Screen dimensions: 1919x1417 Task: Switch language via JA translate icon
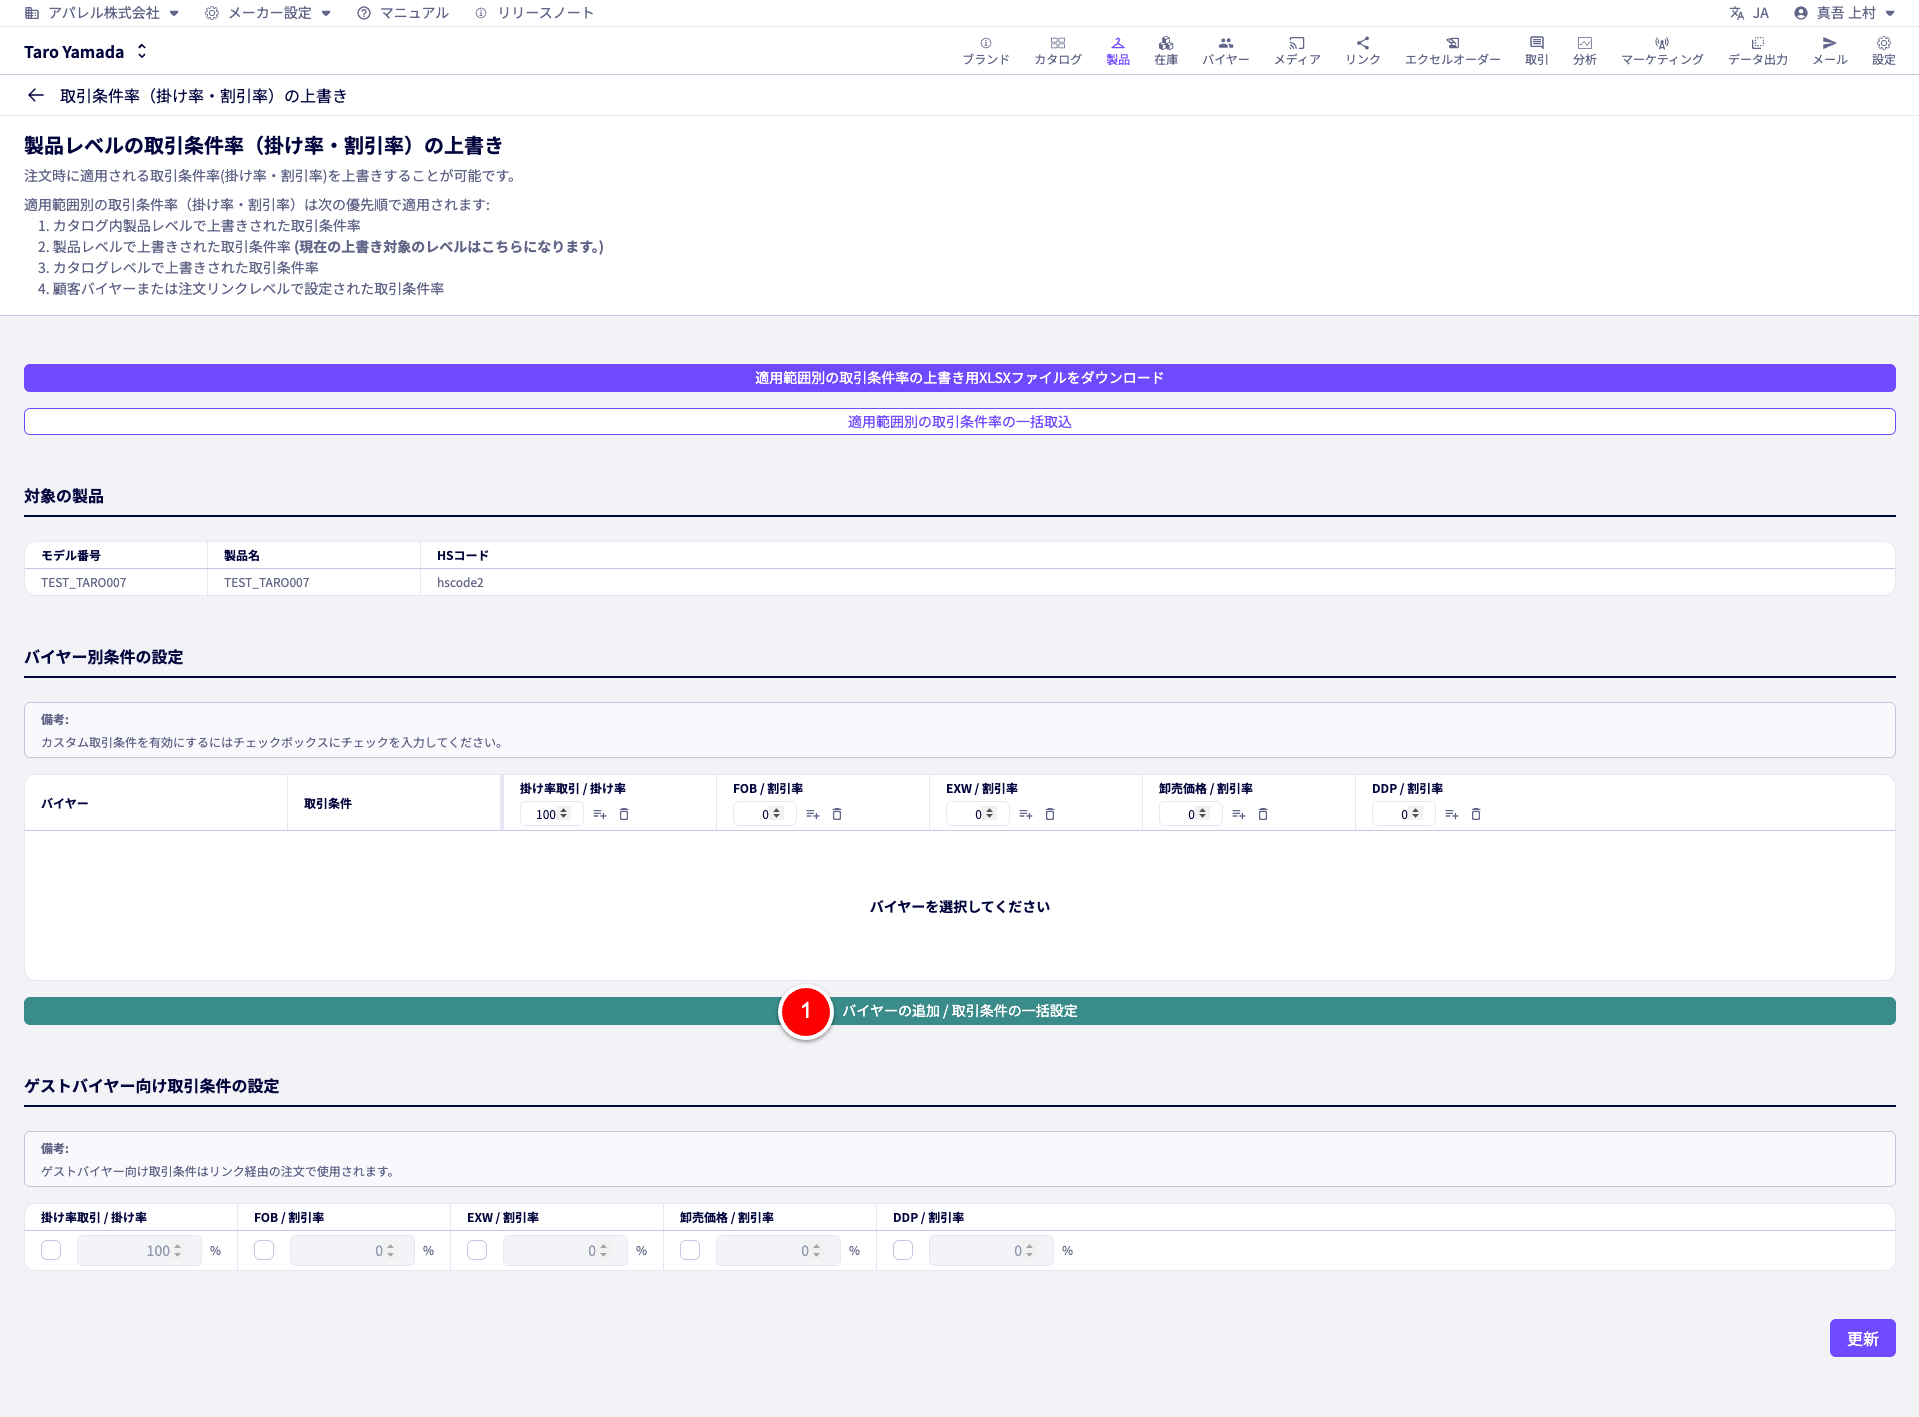tap(1749, 13)
